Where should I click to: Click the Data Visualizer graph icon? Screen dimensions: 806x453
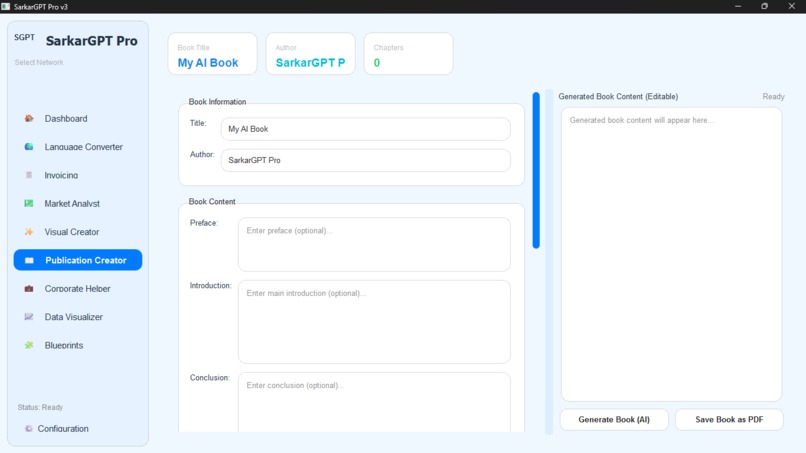[29, 317]
